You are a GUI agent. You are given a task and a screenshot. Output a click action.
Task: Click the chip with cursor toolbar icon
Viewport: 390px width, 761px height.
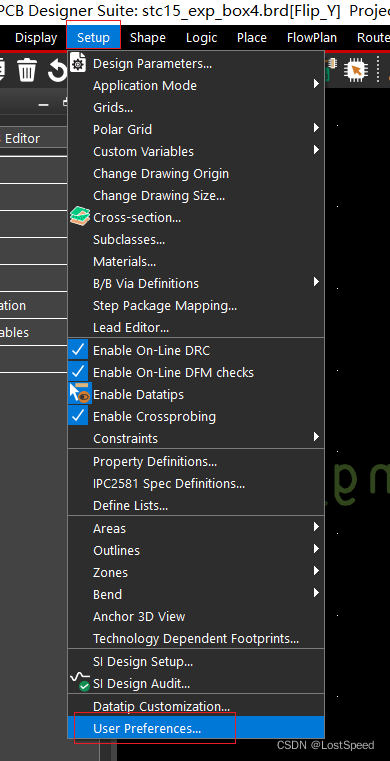[356, 71]
